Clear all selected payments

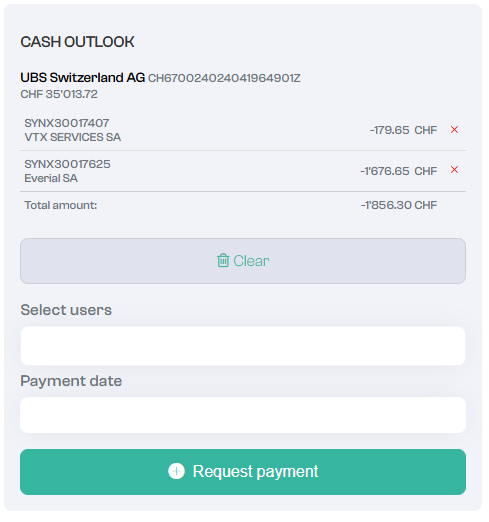click(x=243, y=261)
